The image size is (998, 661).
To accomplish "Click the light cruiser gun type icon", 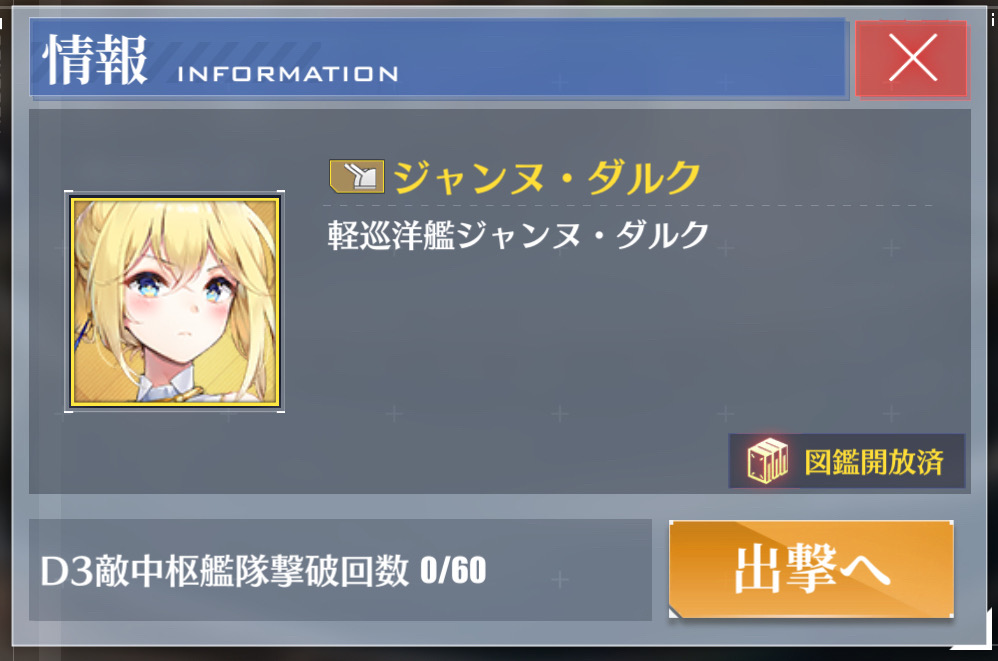I will 356,176.
